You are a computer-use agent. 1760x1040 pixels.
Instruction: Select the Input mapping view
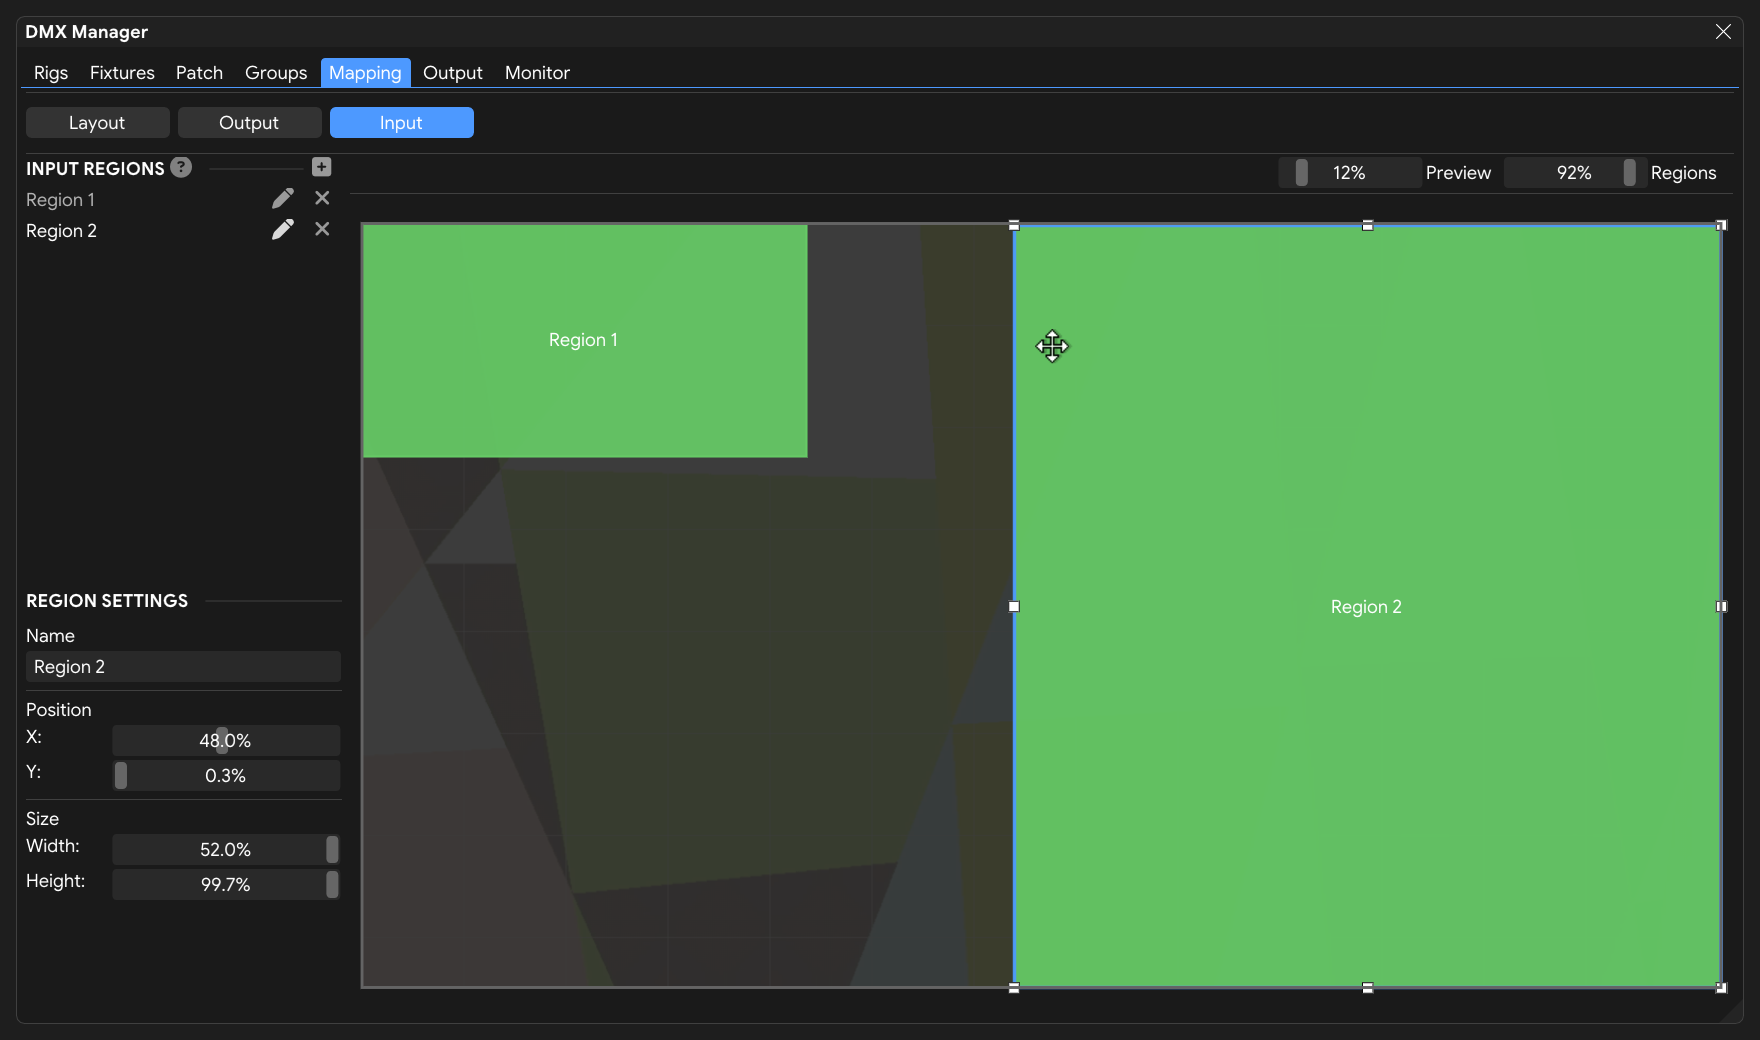tap(401, 123)
